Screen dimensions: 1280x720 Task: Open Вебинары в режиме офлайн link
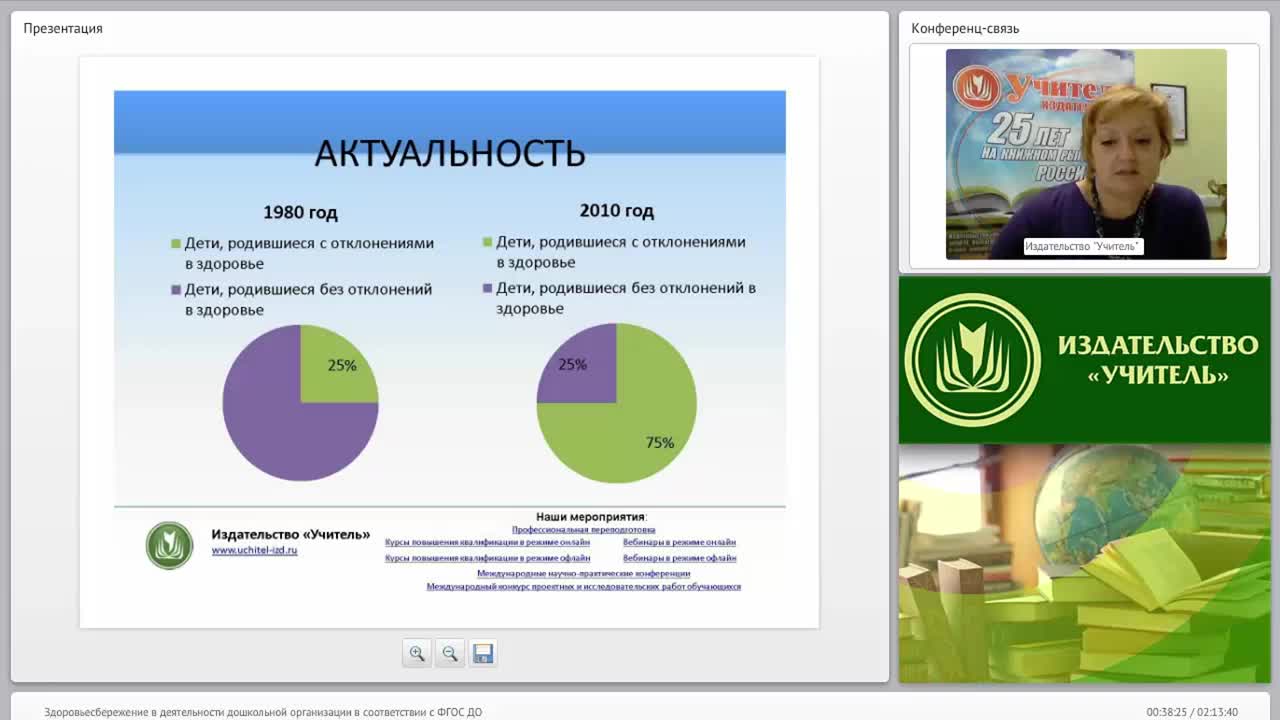(x=679, y=558)
